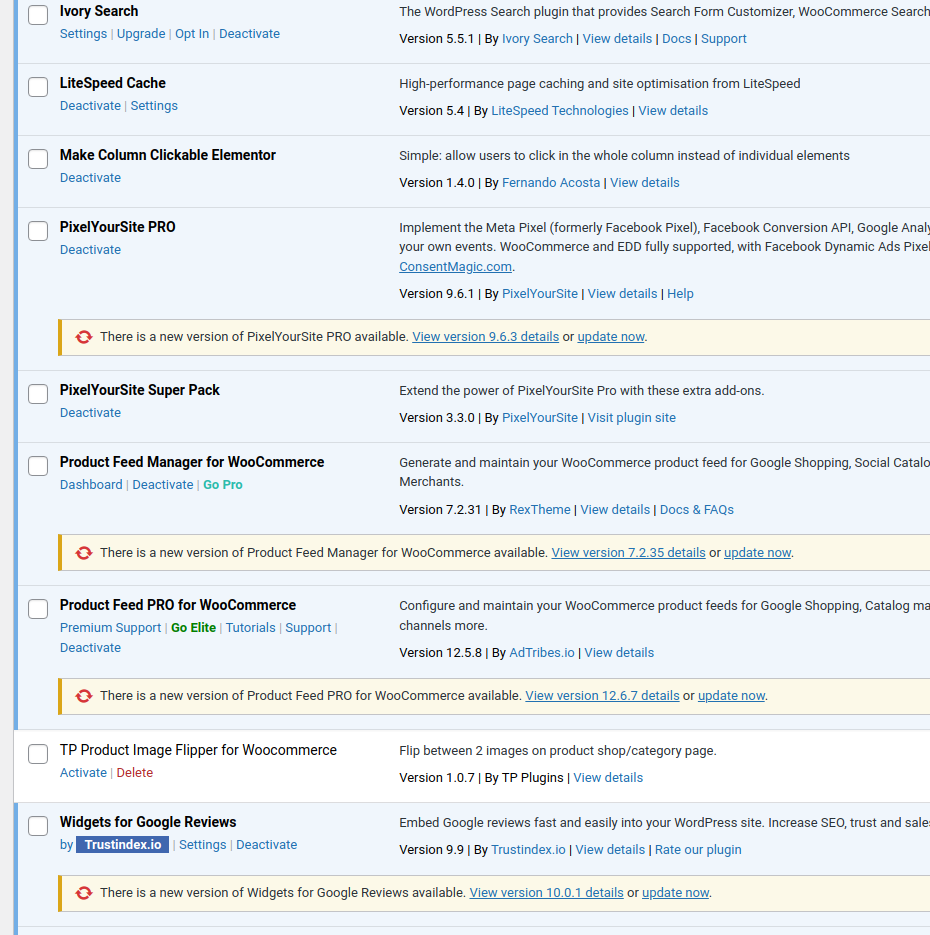The height and width of the screenshot is (935, 930).
Task: Click the Trustindex.io badge under Widgets for Google Reviews
Action: [x=122, y=845]
